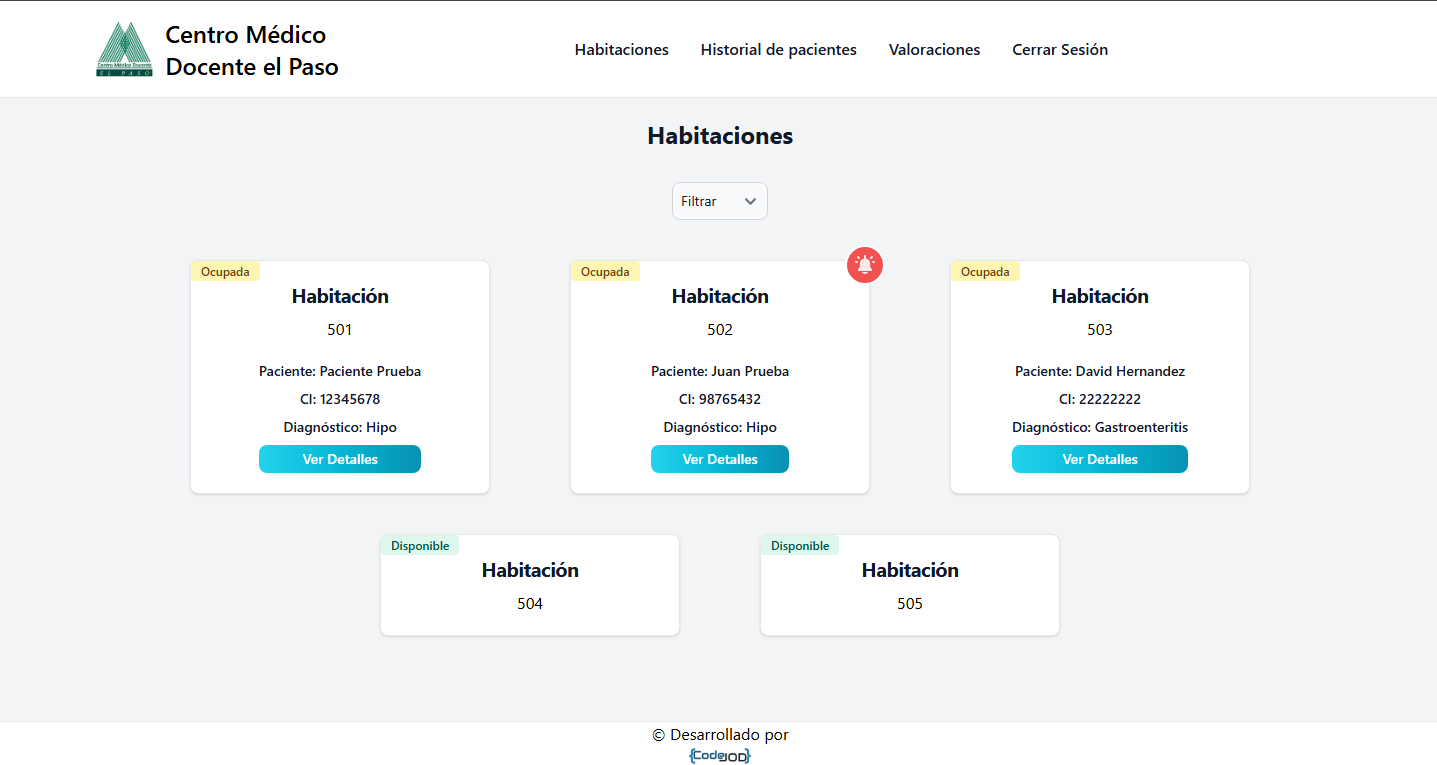Click the Ocupada badge on room 503
The width and height of the screenshot is (1437, 765).
coord(985,272)
